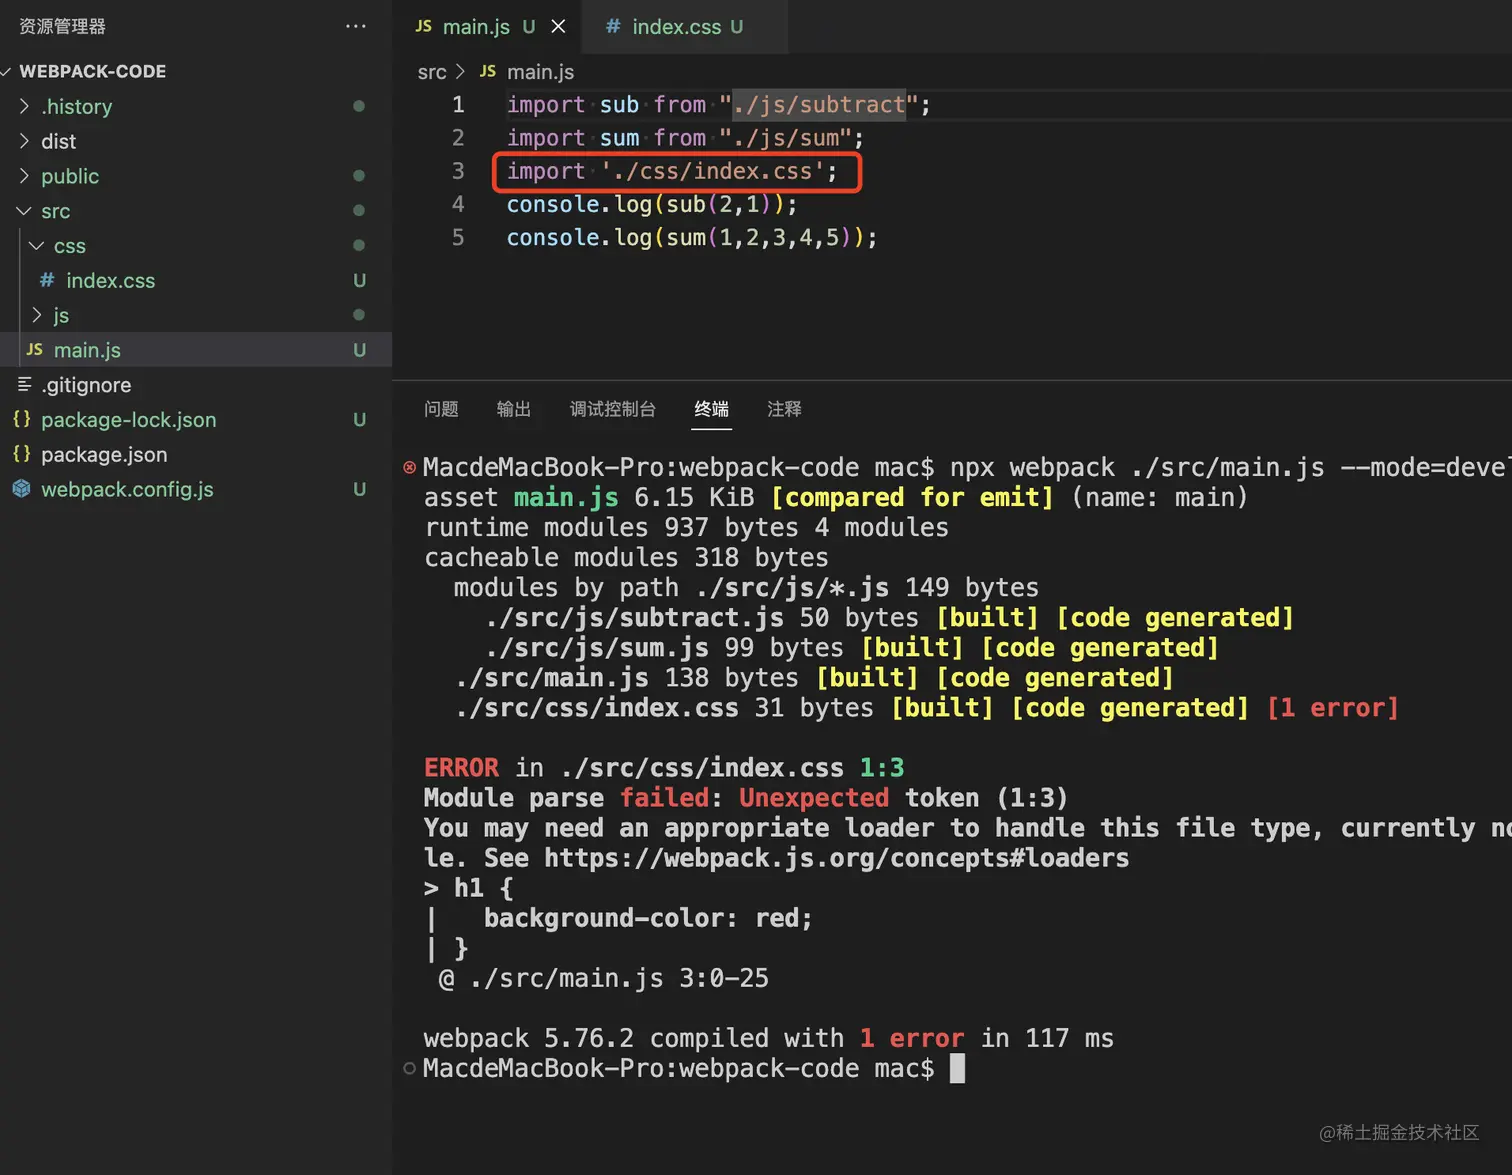Click the '[1 error]' text in terminal output

[x=1332, y=707]
